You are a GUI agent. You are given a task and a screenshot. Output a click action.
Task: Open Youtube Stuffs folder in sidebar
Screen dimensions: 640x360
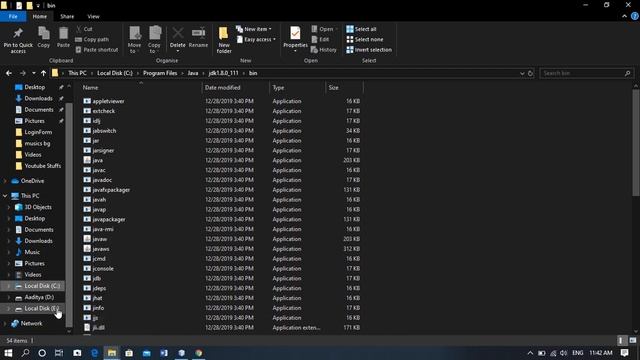[42, 166]
